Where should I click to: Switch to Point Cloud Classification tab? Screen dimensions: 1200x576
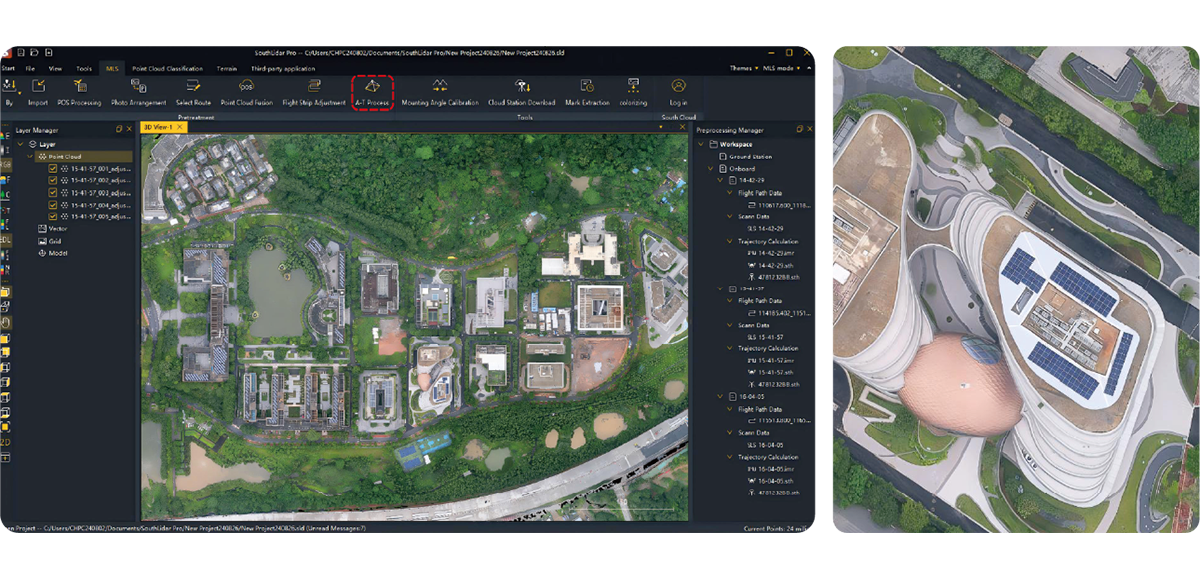pos(169,68)
